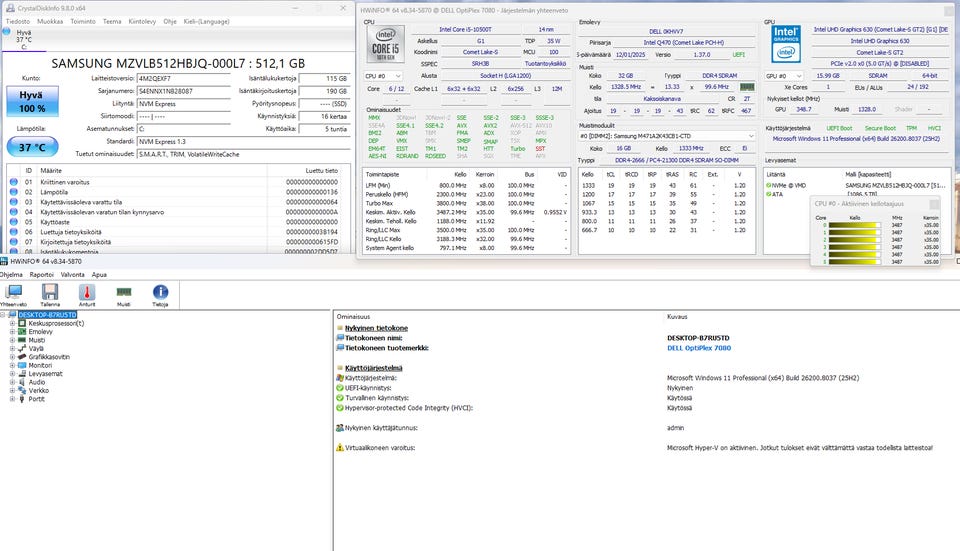Image resolution: width=960 pixels, height=551 pixels.
Task: Expand the Levyasemat tree node
Action: (11, 374)
